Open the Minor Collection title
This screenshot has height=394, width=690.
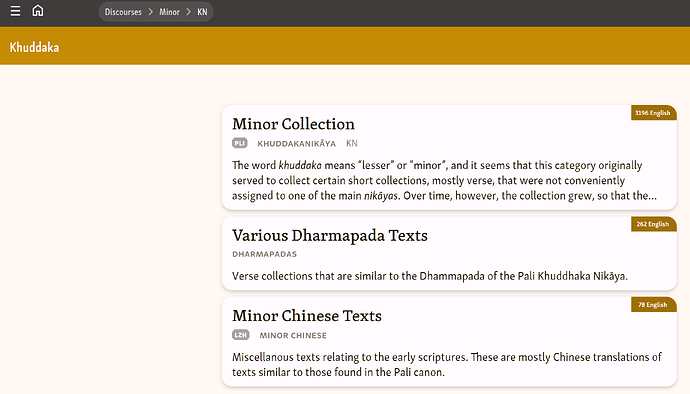294,124
